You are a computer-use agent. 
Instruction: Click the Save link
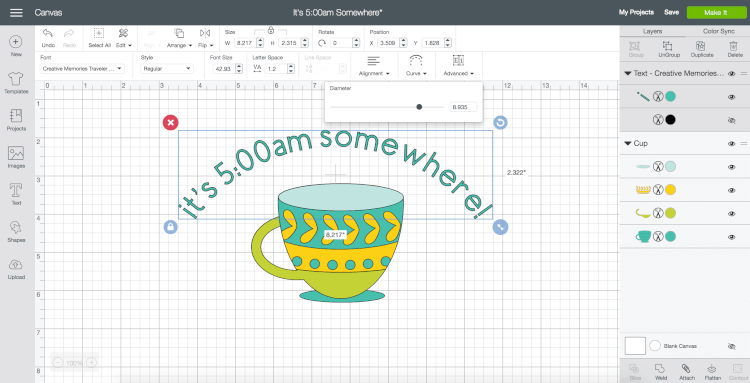coord(671,12)
